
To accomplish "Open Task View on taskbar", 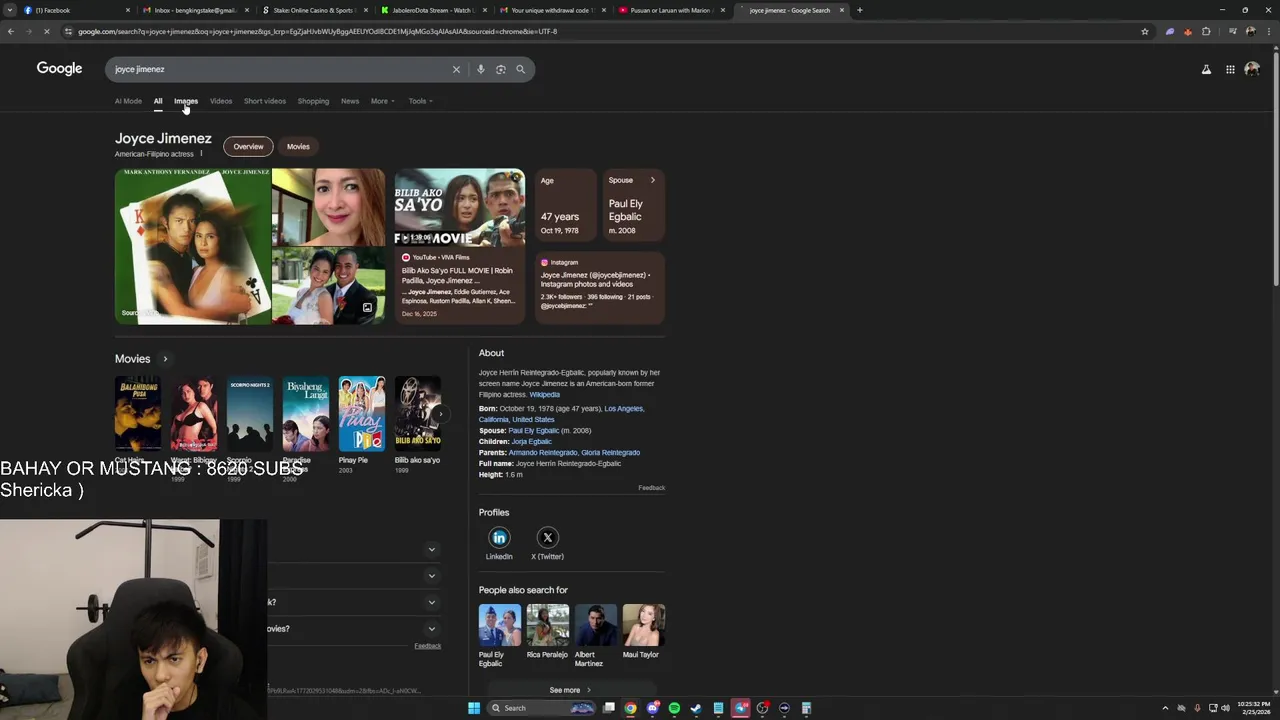I will pyautogui.click(x=608, y=708).
